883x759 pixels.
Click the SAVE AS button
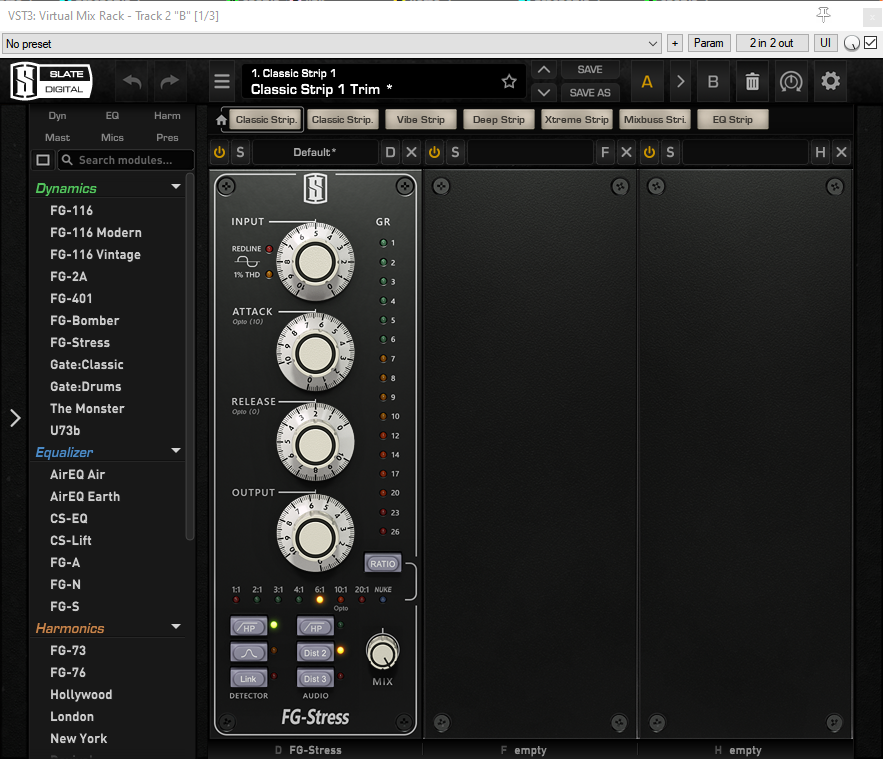click(x=590, y=92)
